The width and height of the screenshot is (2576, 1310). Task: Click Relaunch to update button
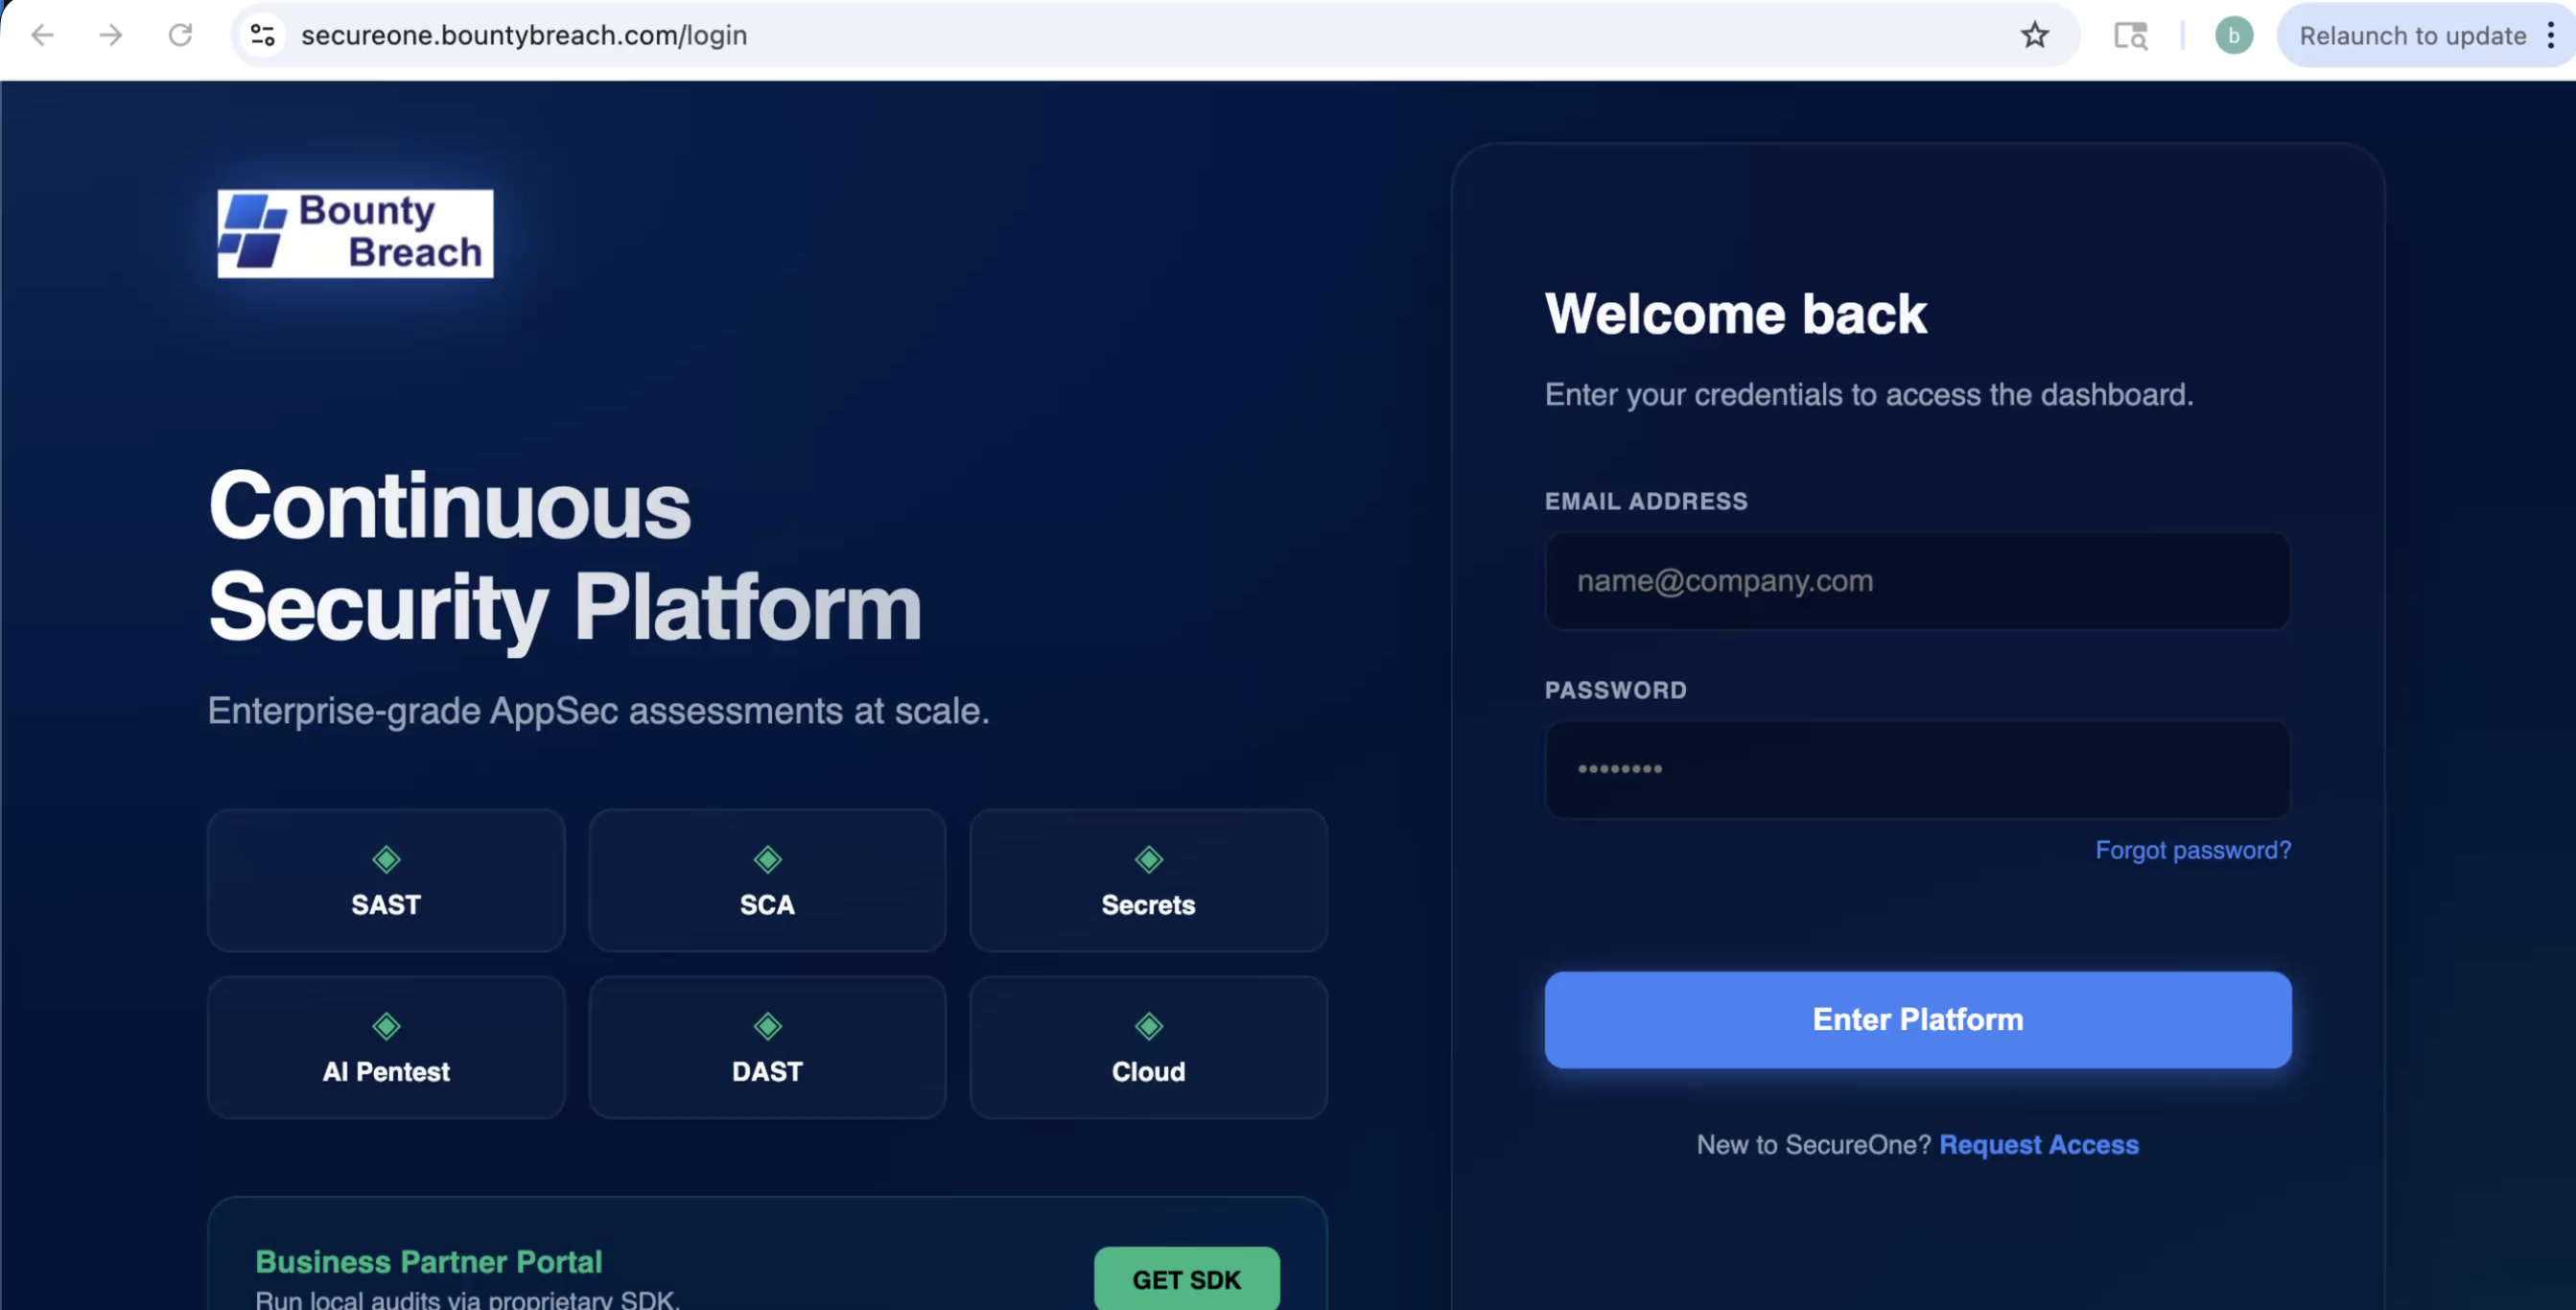click(x=2412, y=36)
